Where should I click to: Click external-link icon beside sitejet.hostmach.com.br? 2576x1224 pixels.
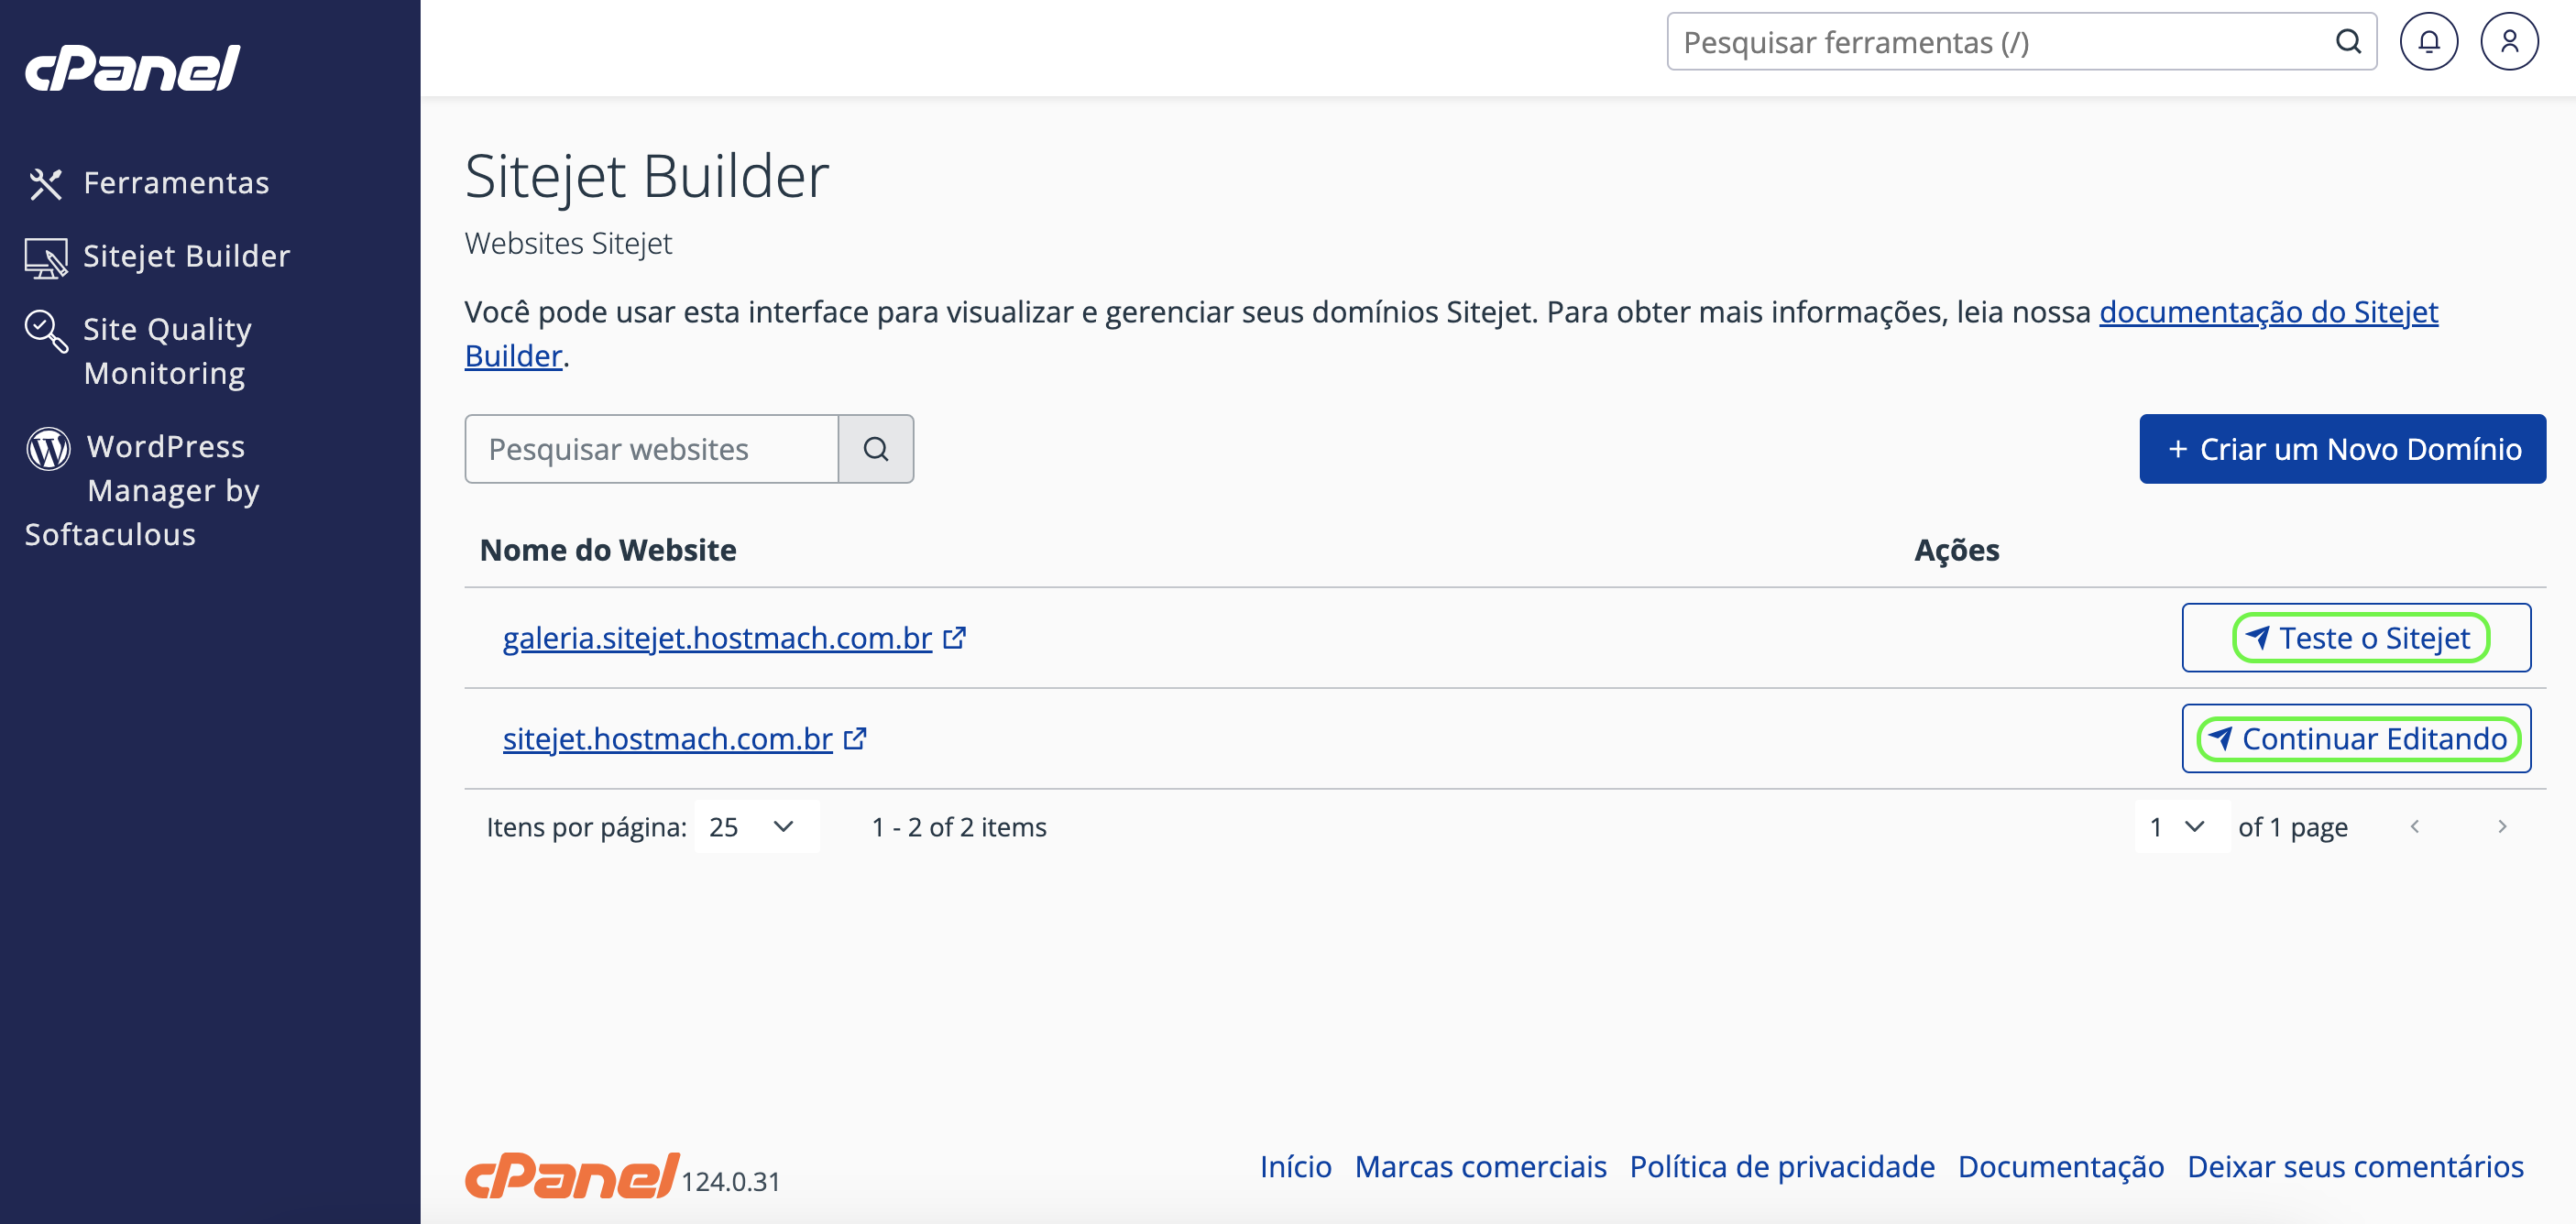click(x=855, y=739)
